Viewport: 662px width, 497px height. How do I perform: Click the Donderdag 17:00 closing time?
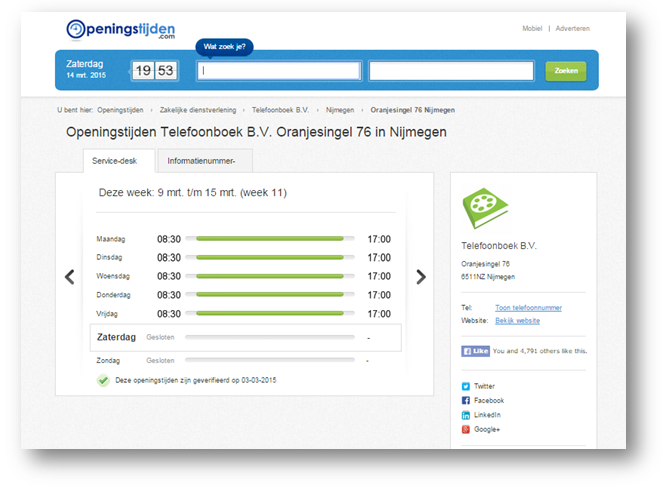click(x=379, y=295)
